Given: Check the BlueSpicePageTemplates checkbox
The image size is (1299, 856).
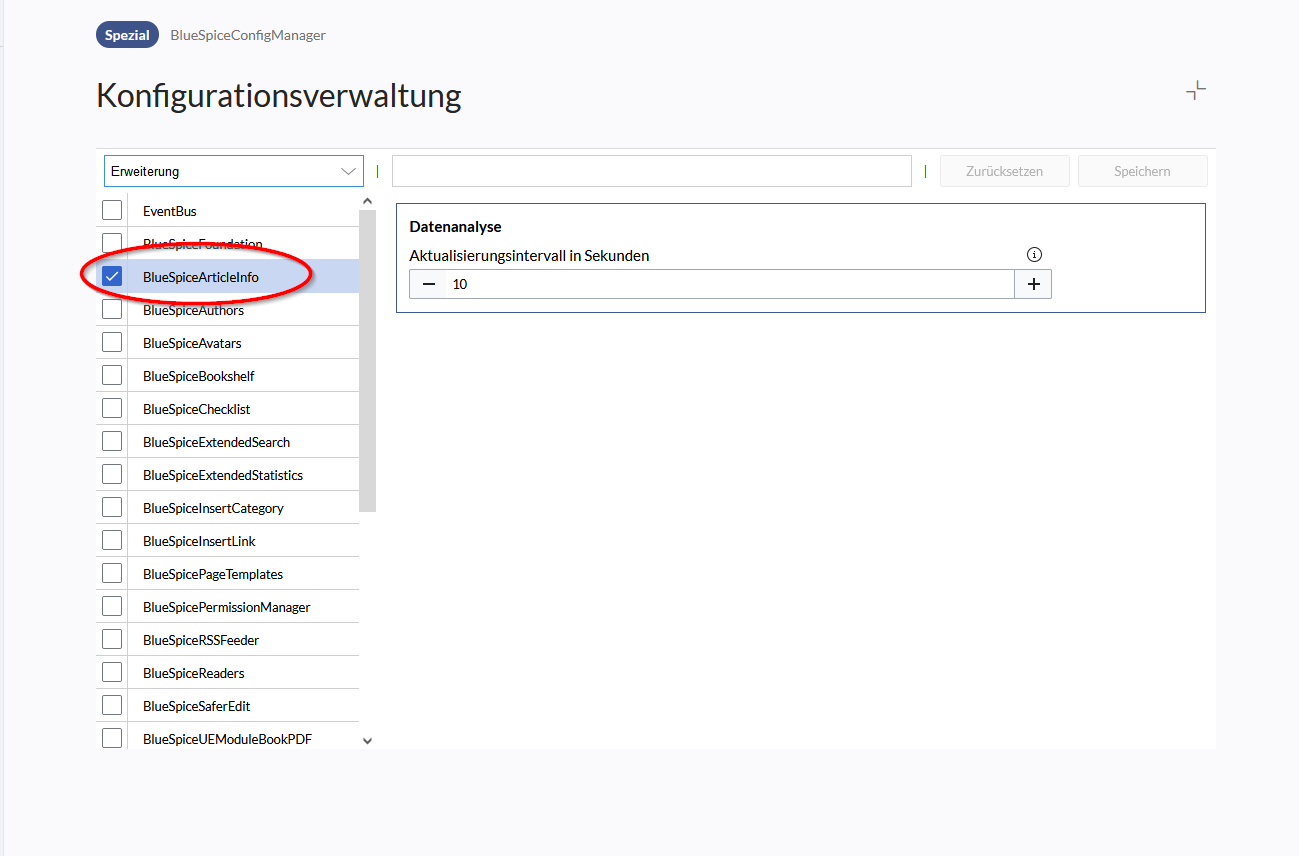Looking at the screenshot, I should pos(112,573).
